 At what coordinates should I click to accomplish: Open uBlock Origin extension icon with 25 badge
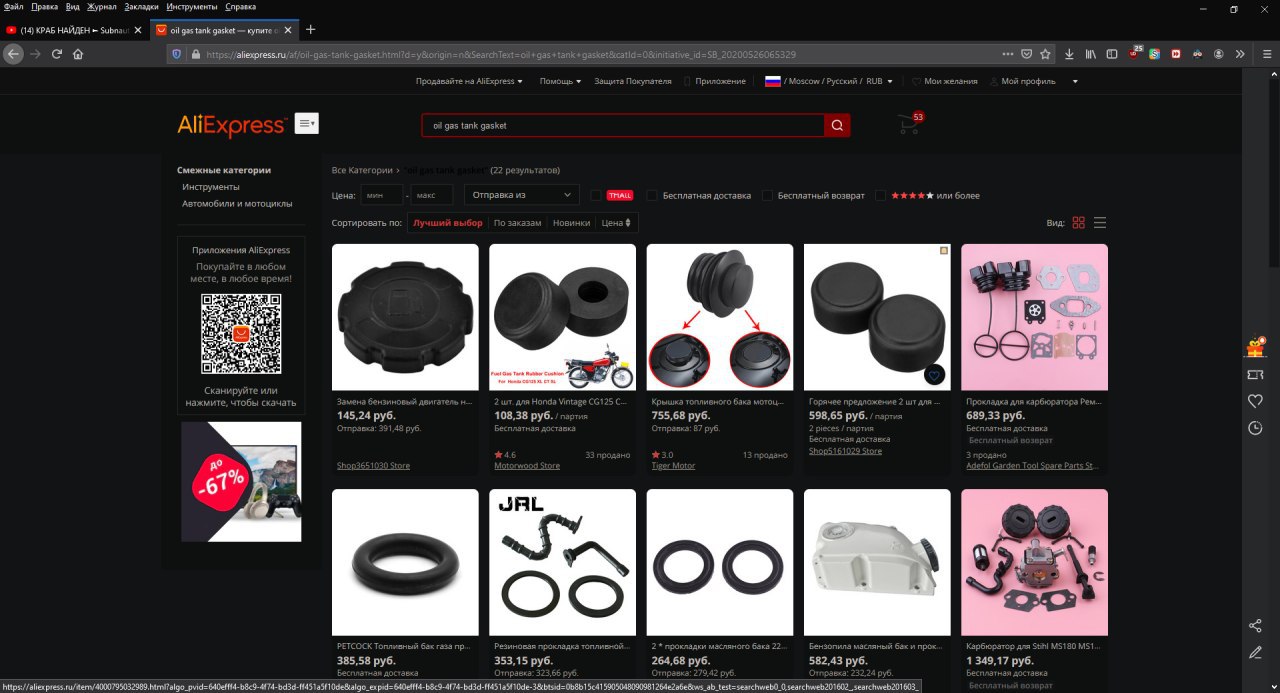pos(1134,53)
